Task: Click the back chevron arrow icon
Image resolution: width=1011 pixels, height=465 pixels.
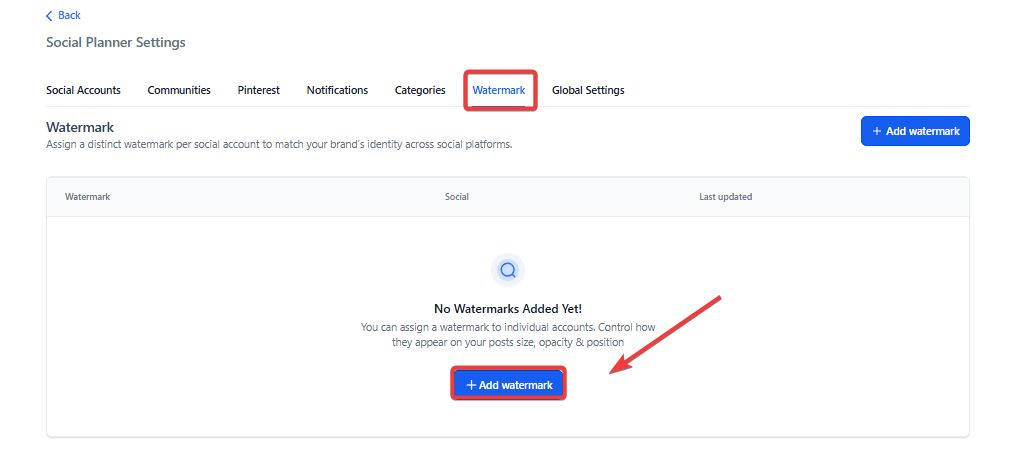Action: click(50, 16)
